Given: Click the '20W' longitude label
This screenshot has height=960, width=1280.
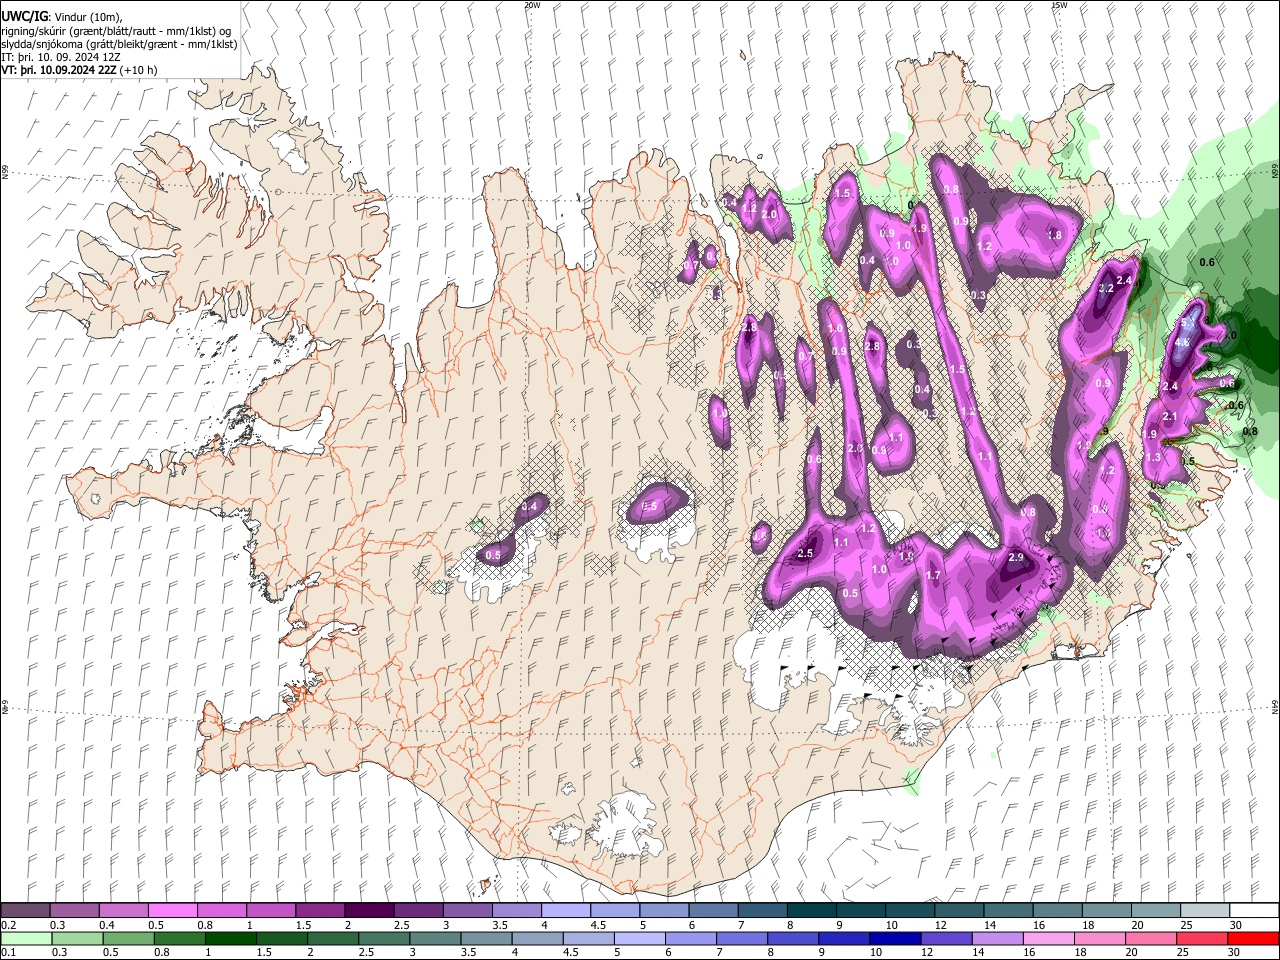Looking at the screenshot, I should 532,5.
